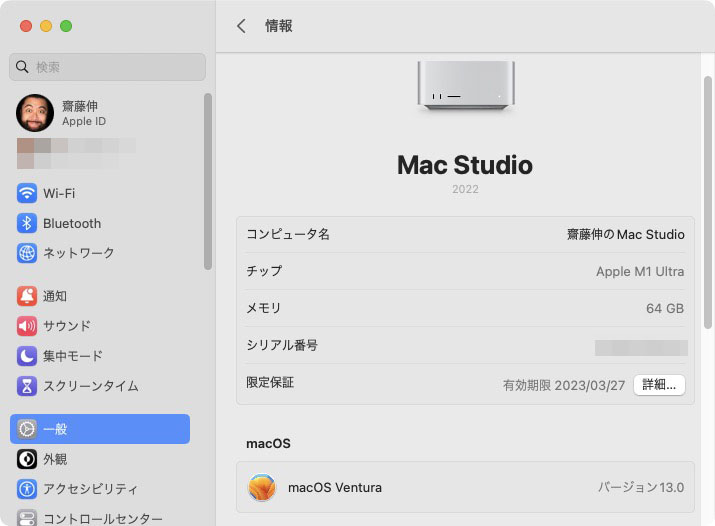Viewport: 715px width, 526px height.
Task: Select スクリーンタイム in sidebar
Action: [91, 386]
